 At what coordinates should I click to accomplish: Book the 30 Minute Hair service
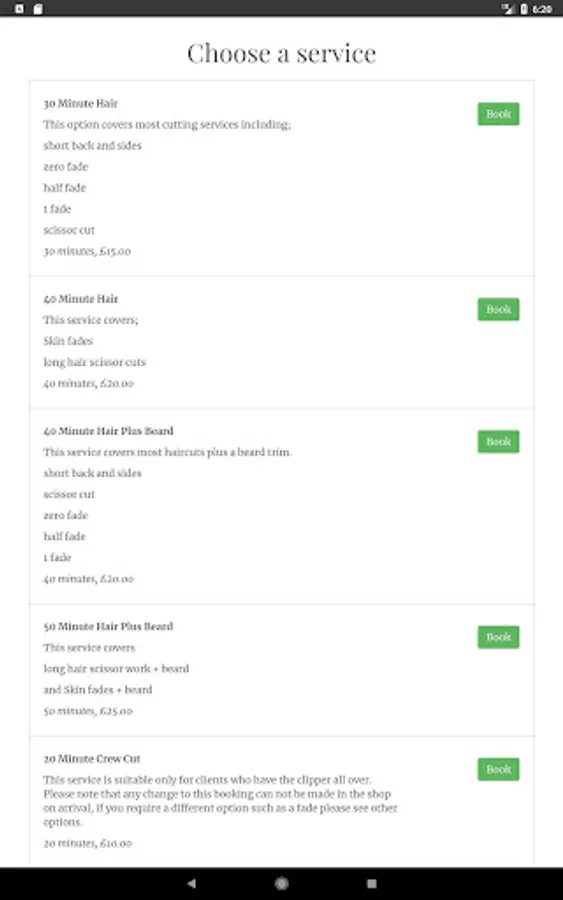(498, 114)
